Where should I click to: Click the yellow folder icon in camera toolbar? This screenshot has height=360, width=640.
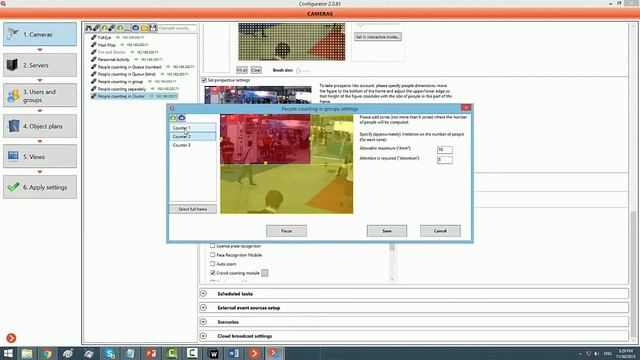(144, 28)
